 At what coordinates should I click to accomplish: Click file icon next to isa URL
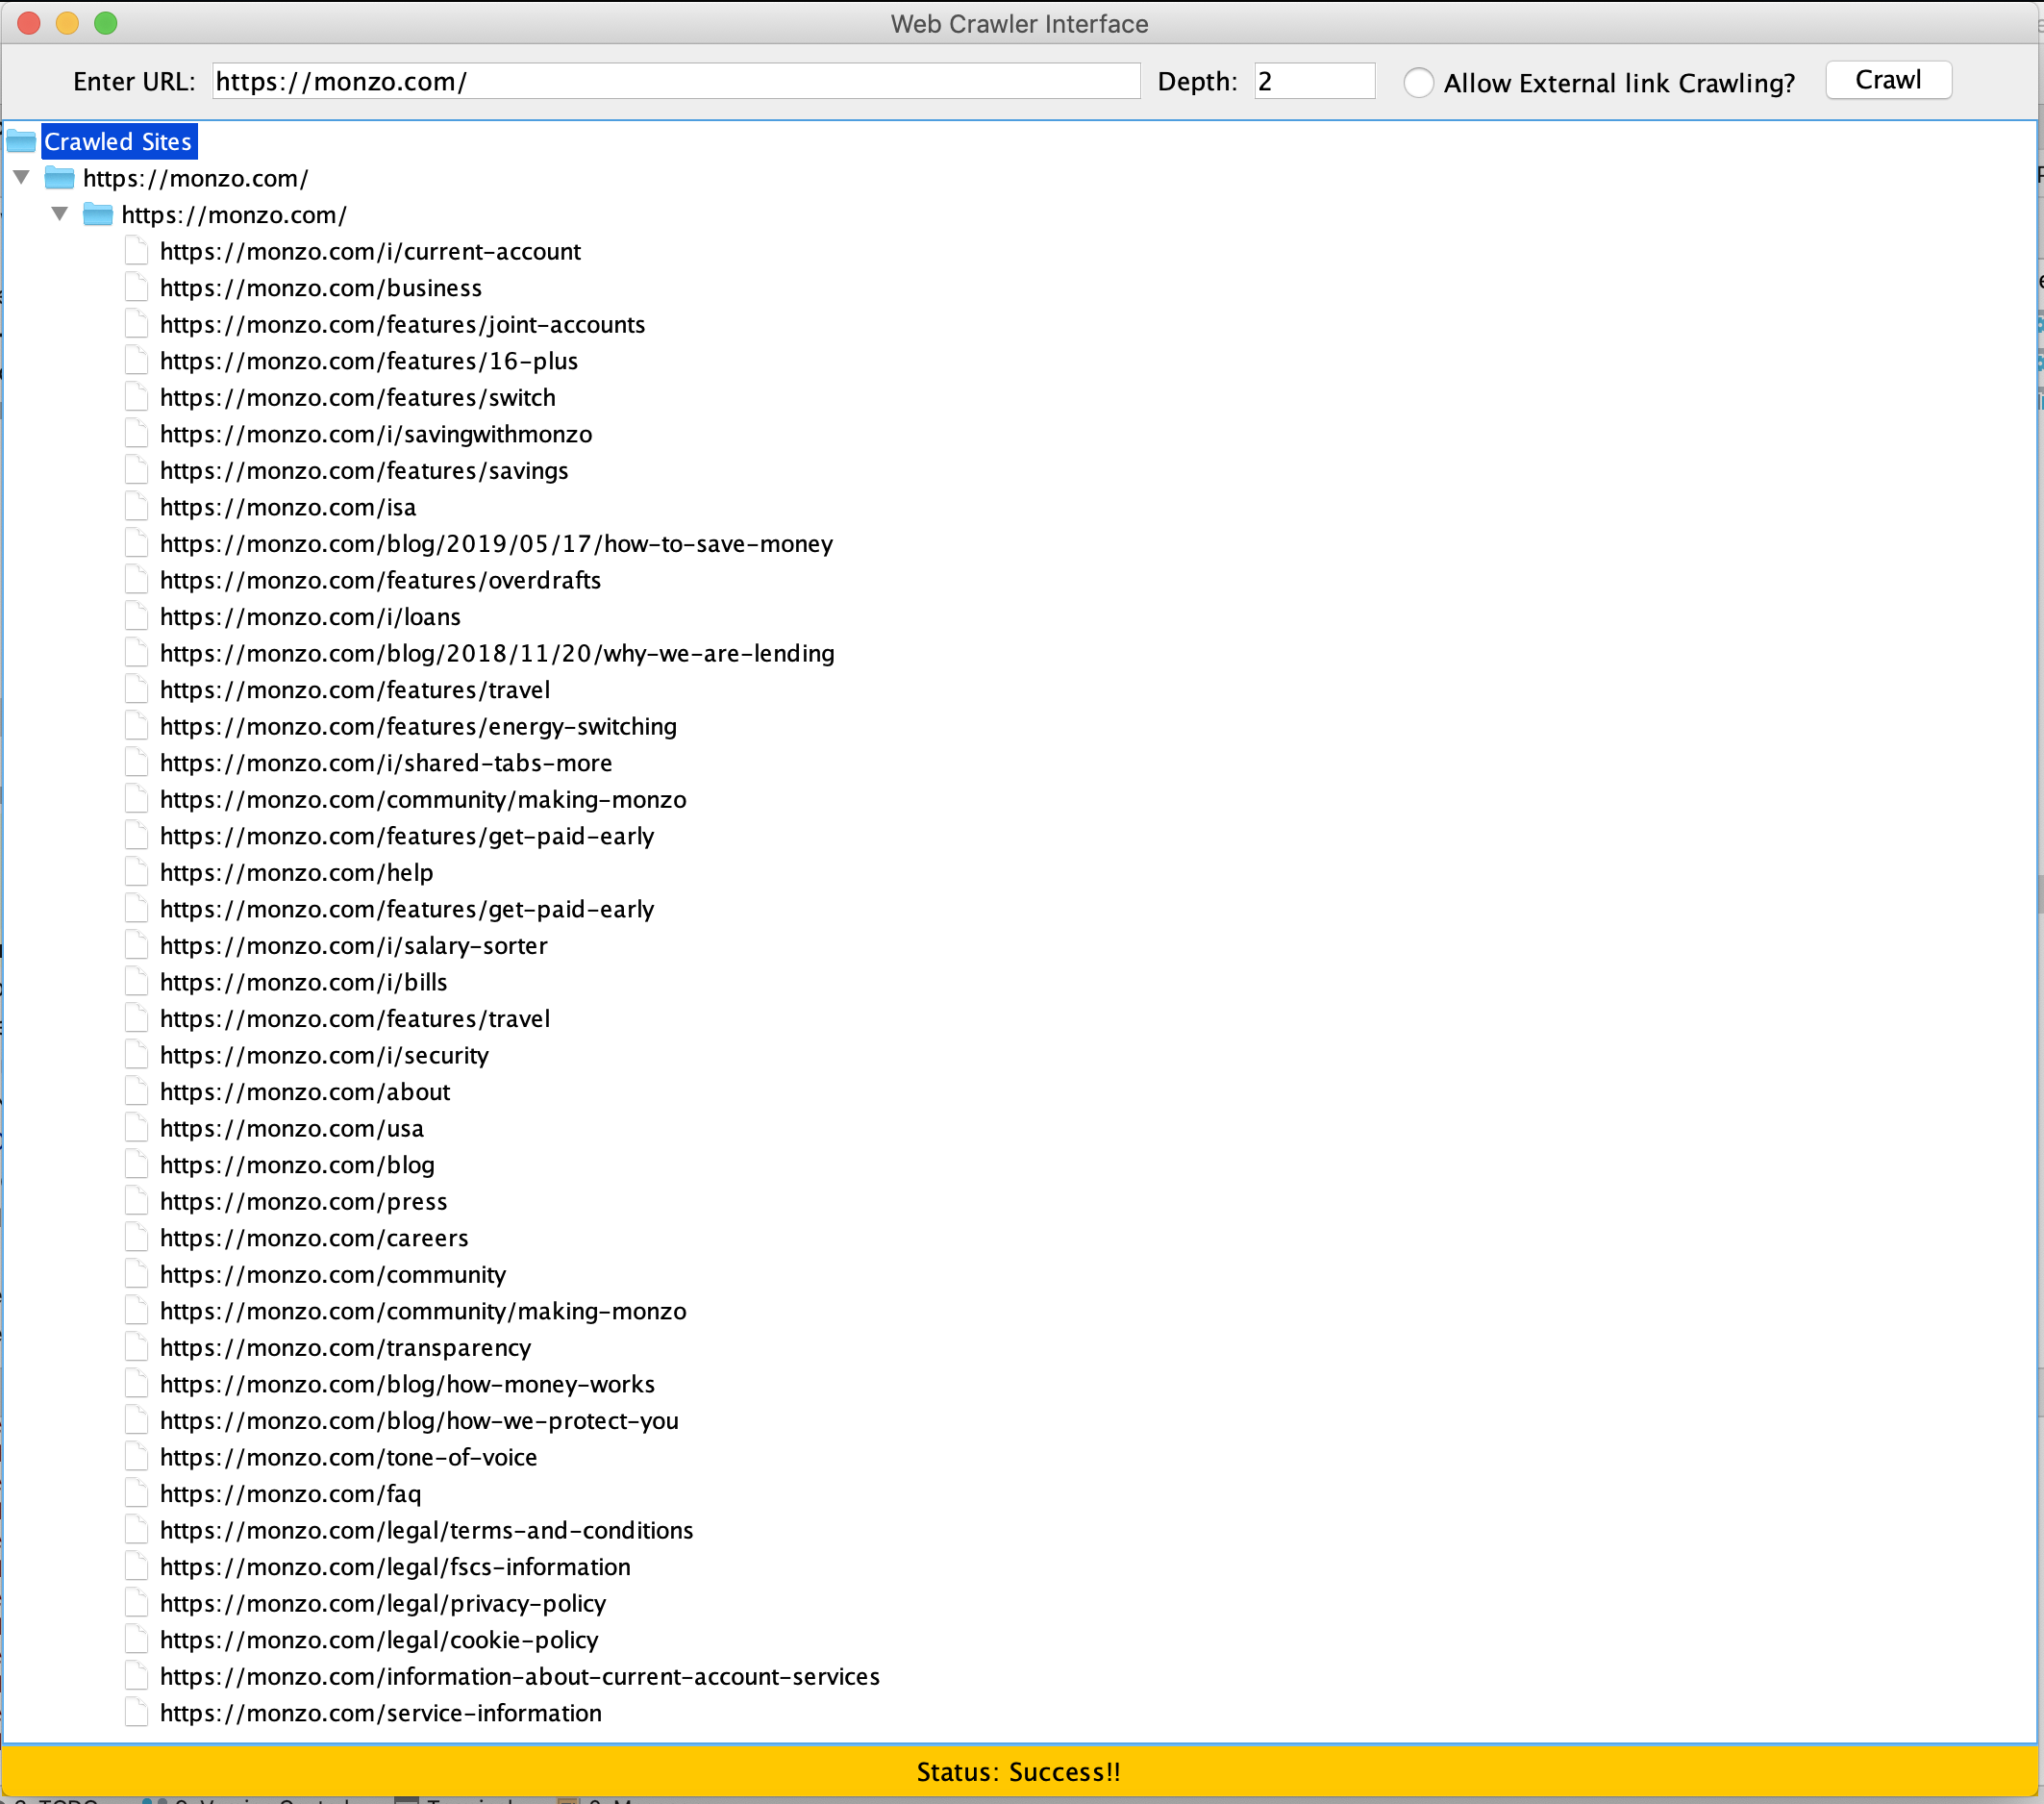click(x=137, y=507)
